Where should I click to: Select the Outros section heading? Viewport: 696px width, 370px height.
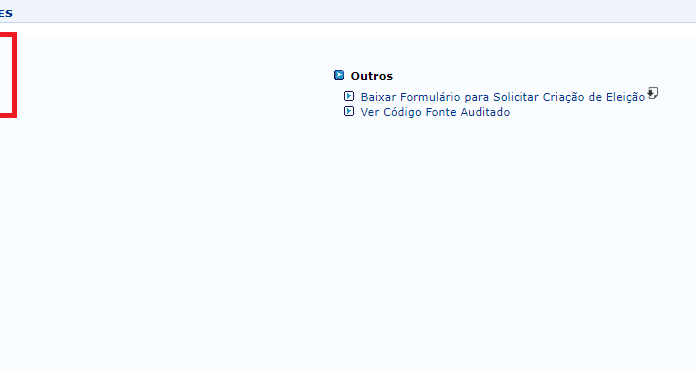coord(372,76)
